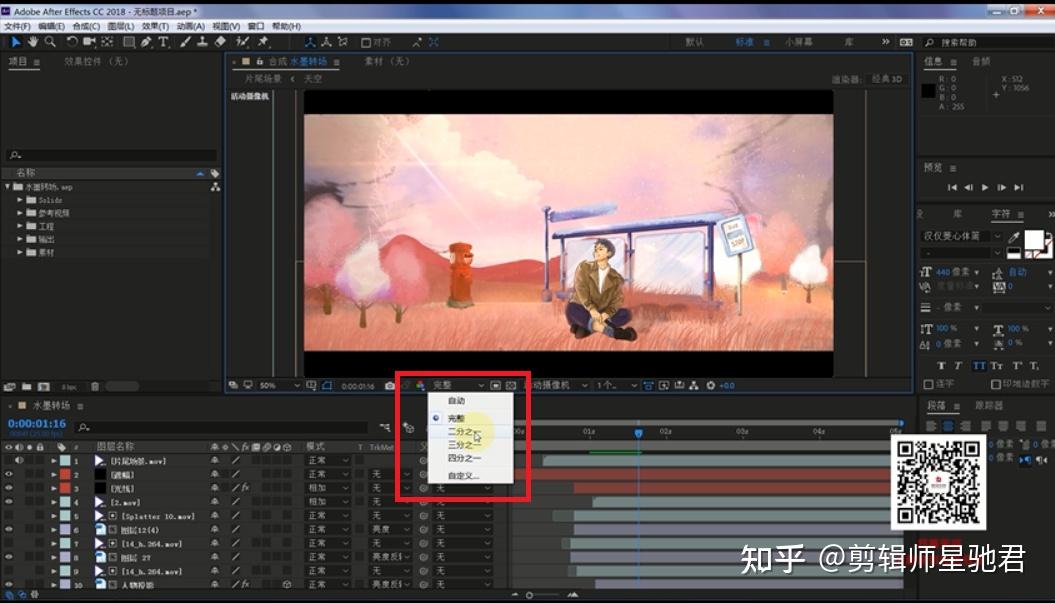This screenshot has width=1055, height=603.
Task: Toggle the transparency grid icon
Action: [x=511, y=386]
